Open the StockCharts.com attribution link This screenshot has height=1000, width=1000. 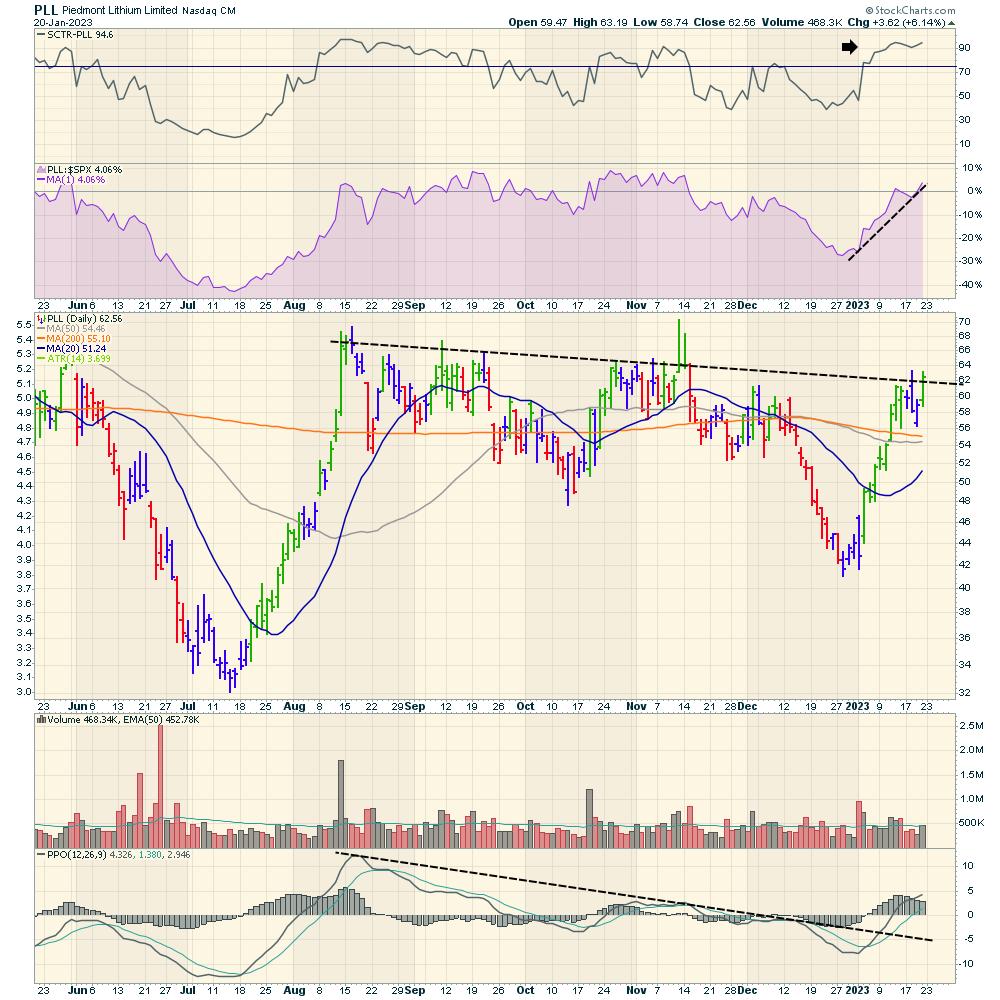point(910,10)
